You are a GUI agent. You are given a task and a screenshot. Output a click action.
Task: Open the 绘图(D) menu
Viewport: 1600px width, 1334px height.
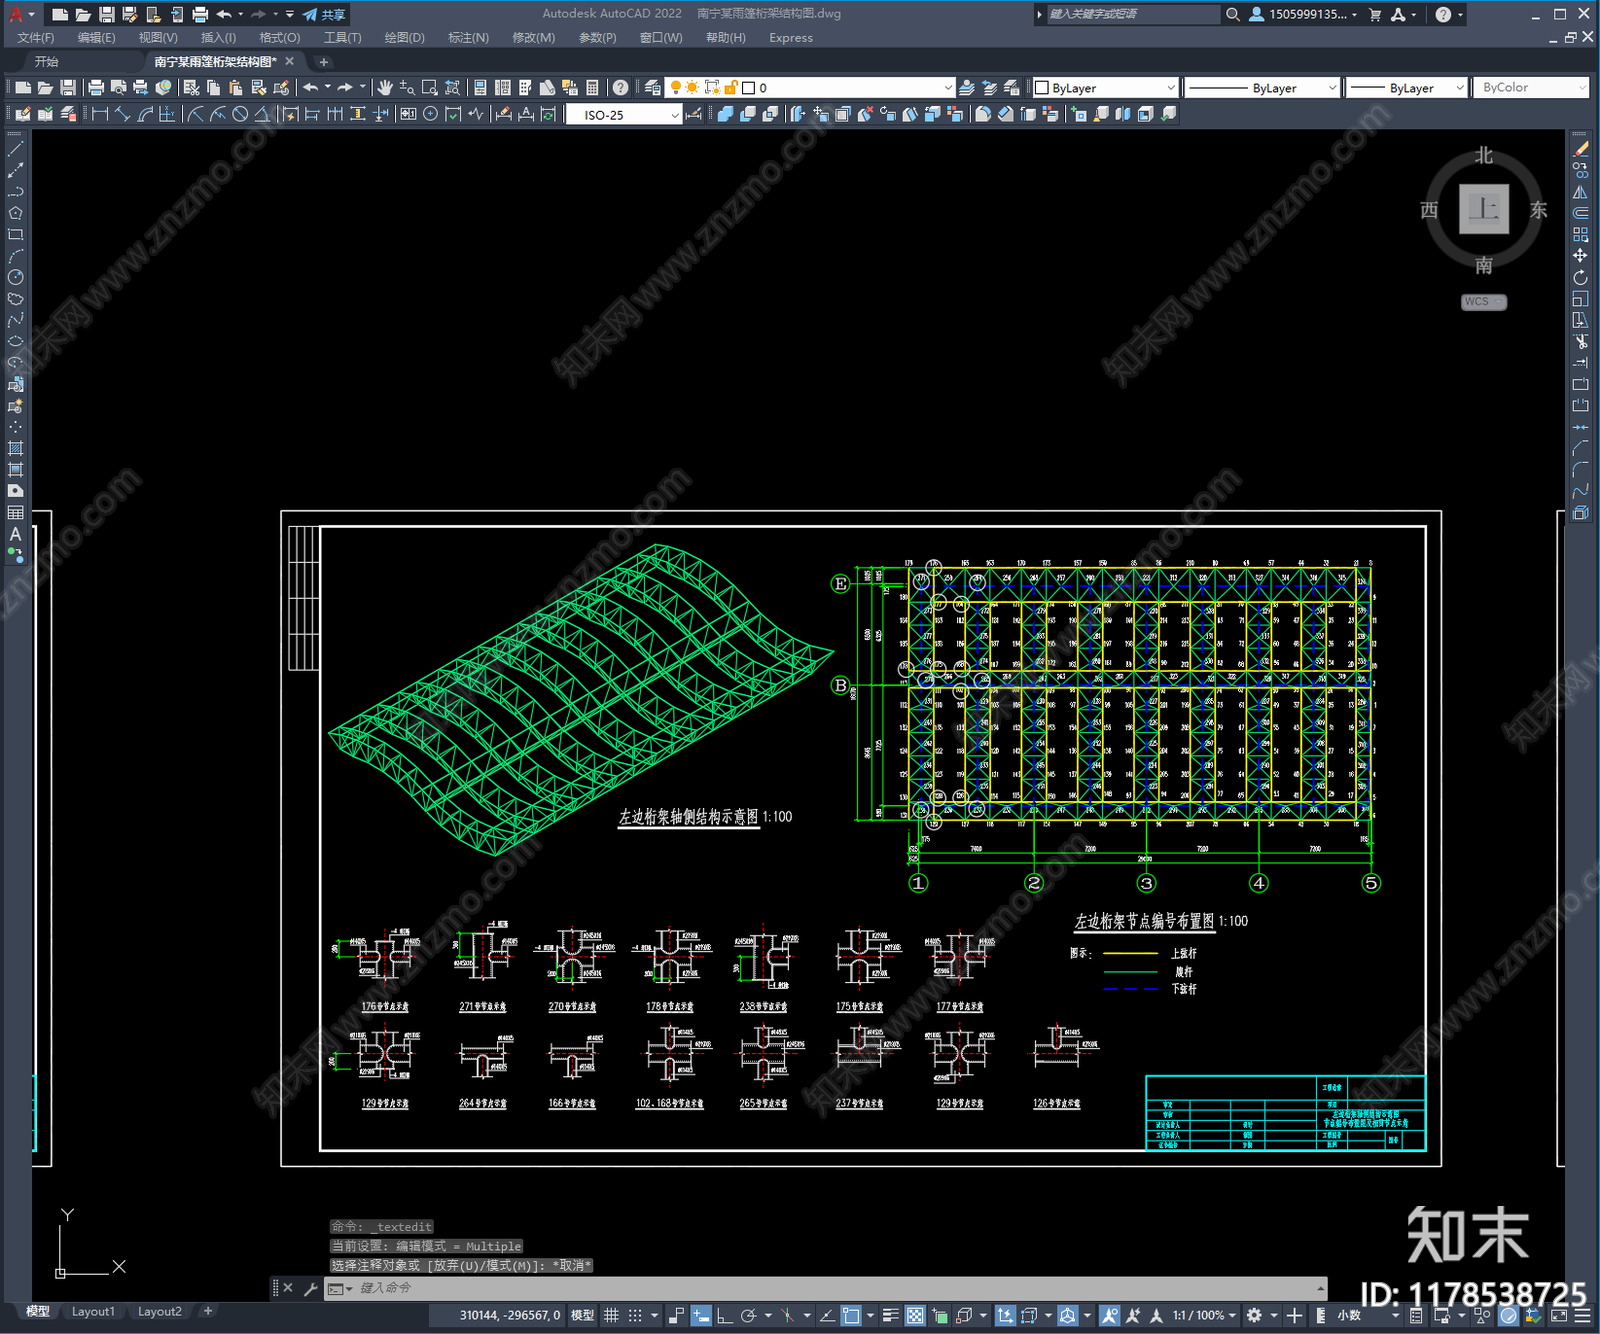(x=404, y=38)
